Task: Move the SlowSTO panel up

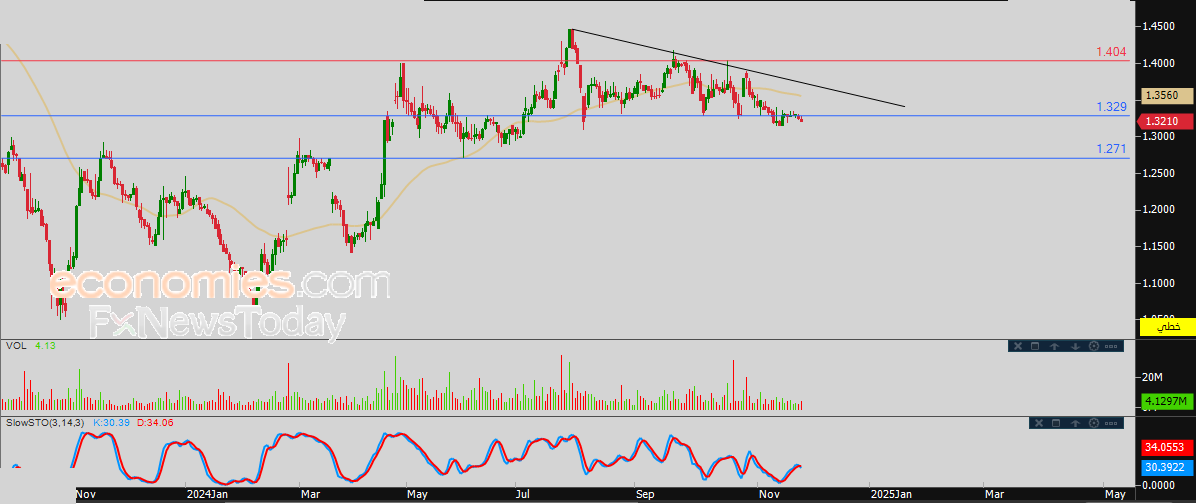Action: (1075, 423)
